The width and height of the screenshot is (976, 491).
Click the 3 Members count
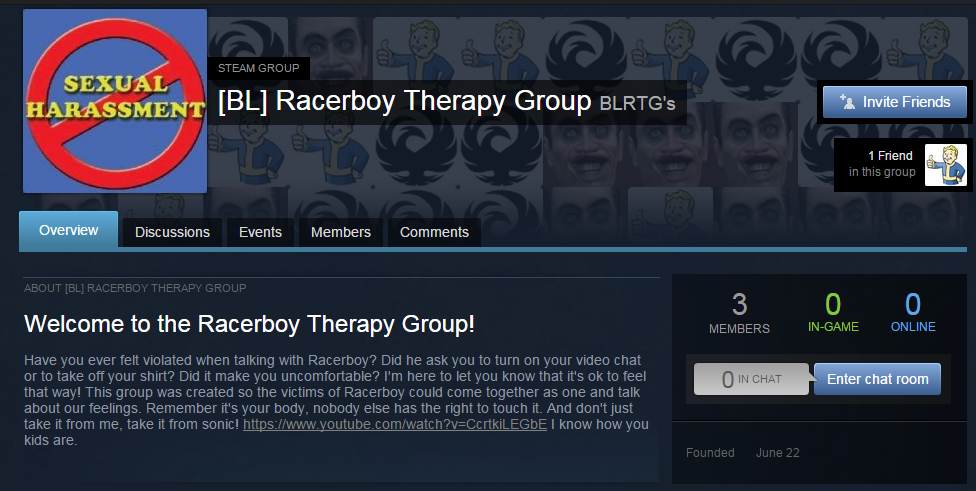(x=739, y=314)
